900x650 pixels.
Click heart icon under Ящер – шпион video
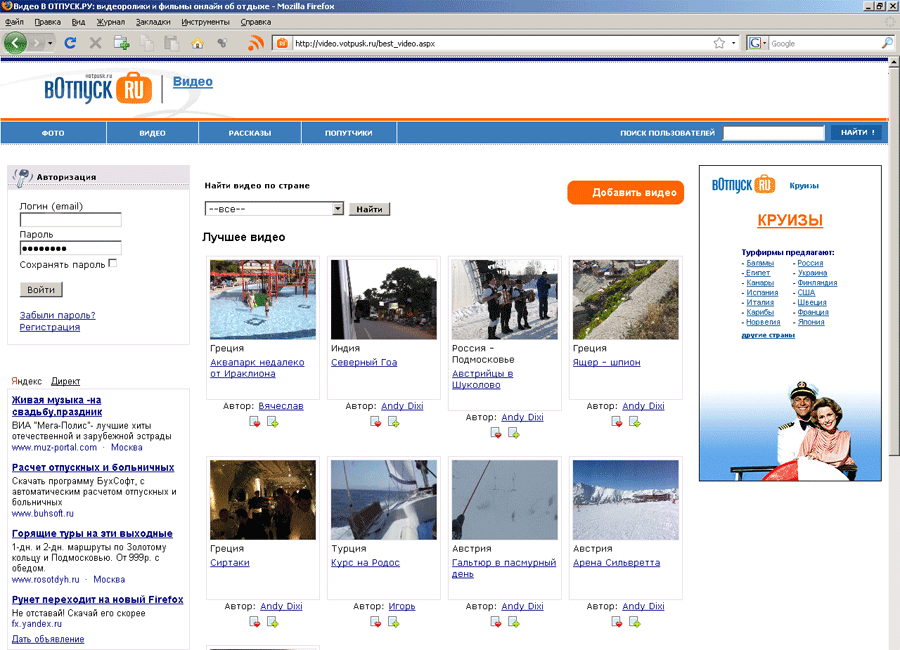coord(617,422)
